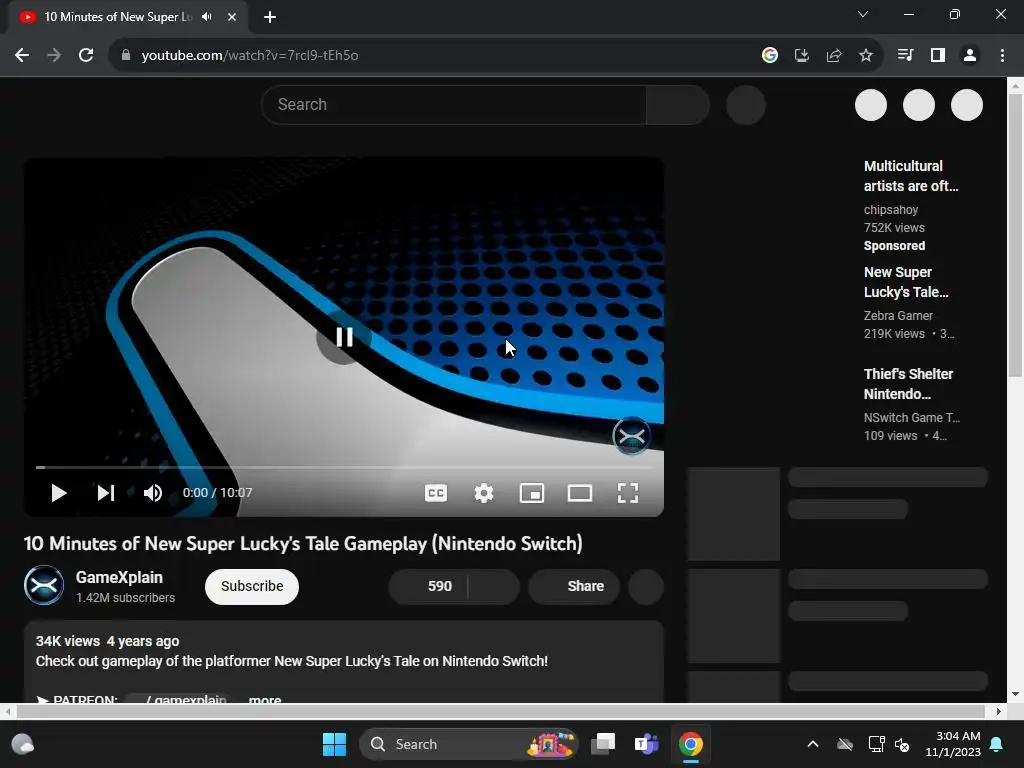Screen dimensions: 1024x768
Task: Open weather widget in taskbar
Action: tap(23, 744)
